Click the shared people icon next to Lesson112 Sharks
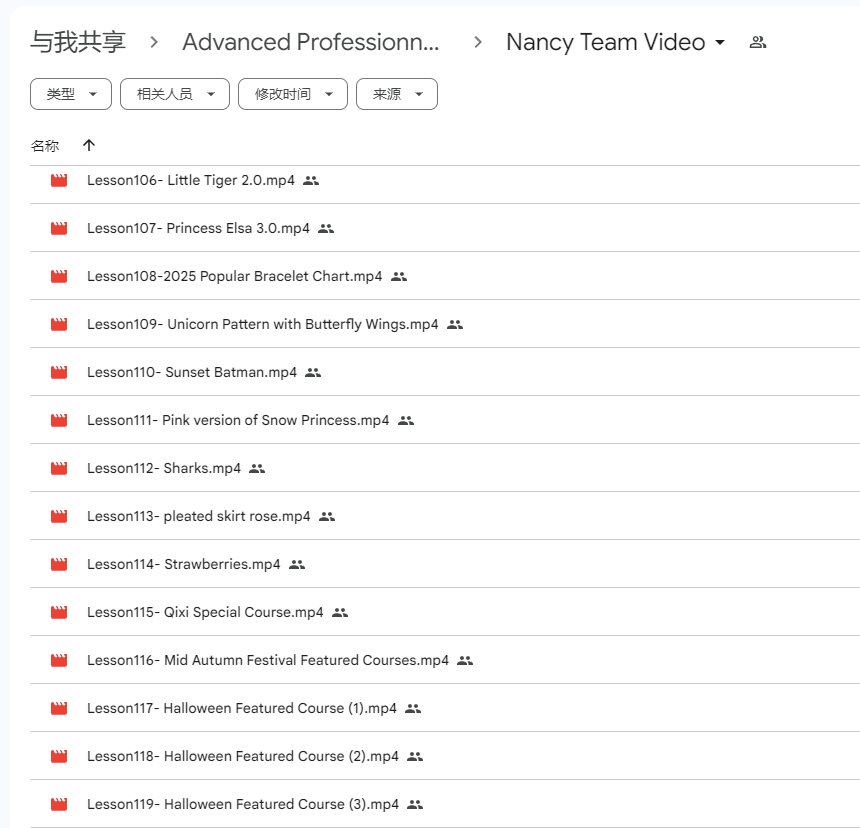This screenshot has width=860, height=828. [x=257, y=468]
